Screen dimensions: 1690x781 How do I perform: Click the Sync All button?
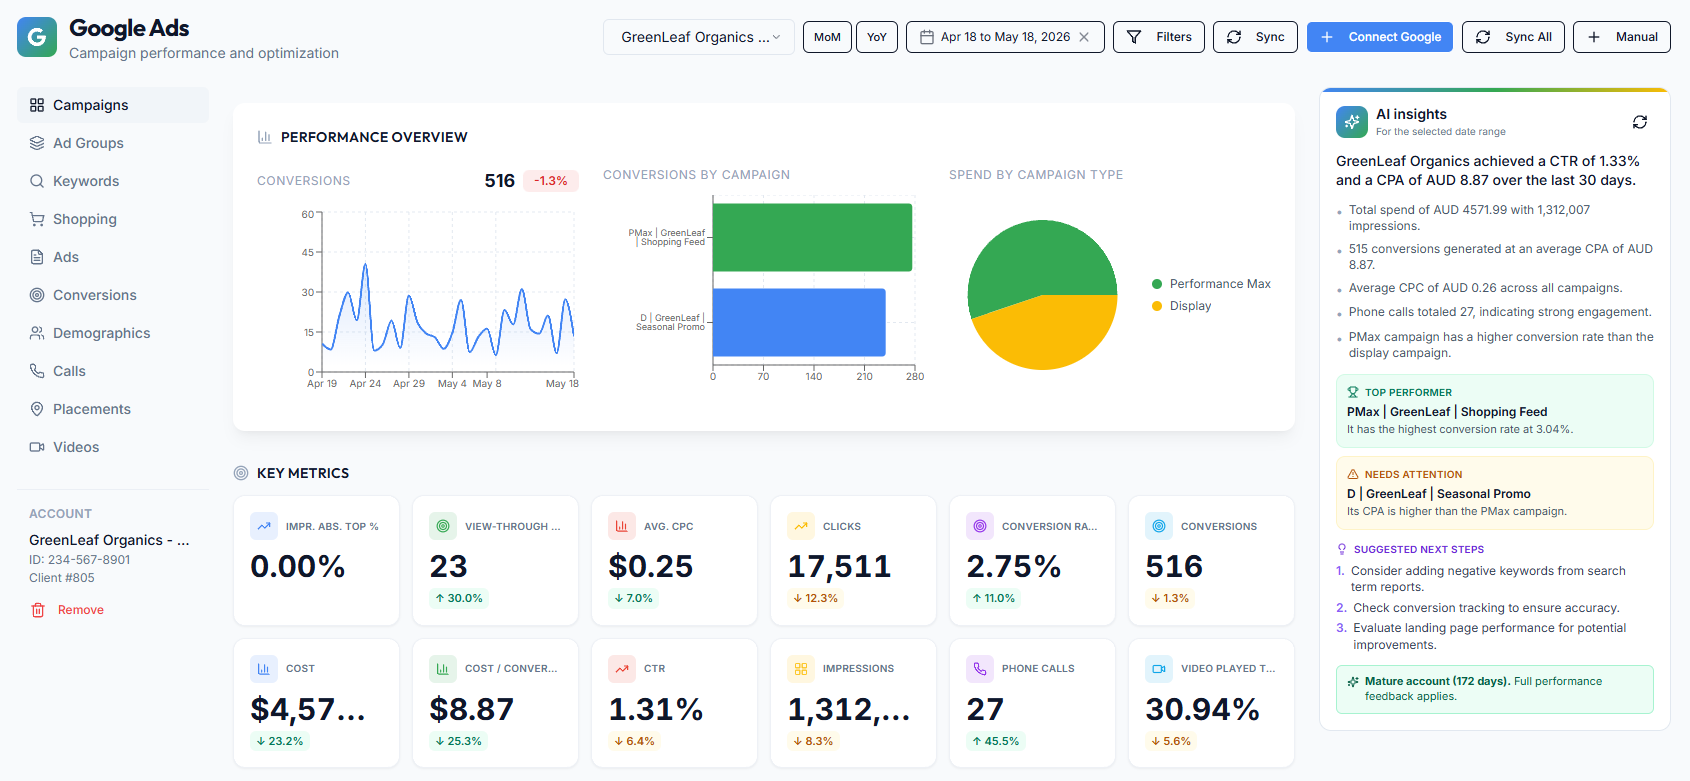pos(1514,37)
